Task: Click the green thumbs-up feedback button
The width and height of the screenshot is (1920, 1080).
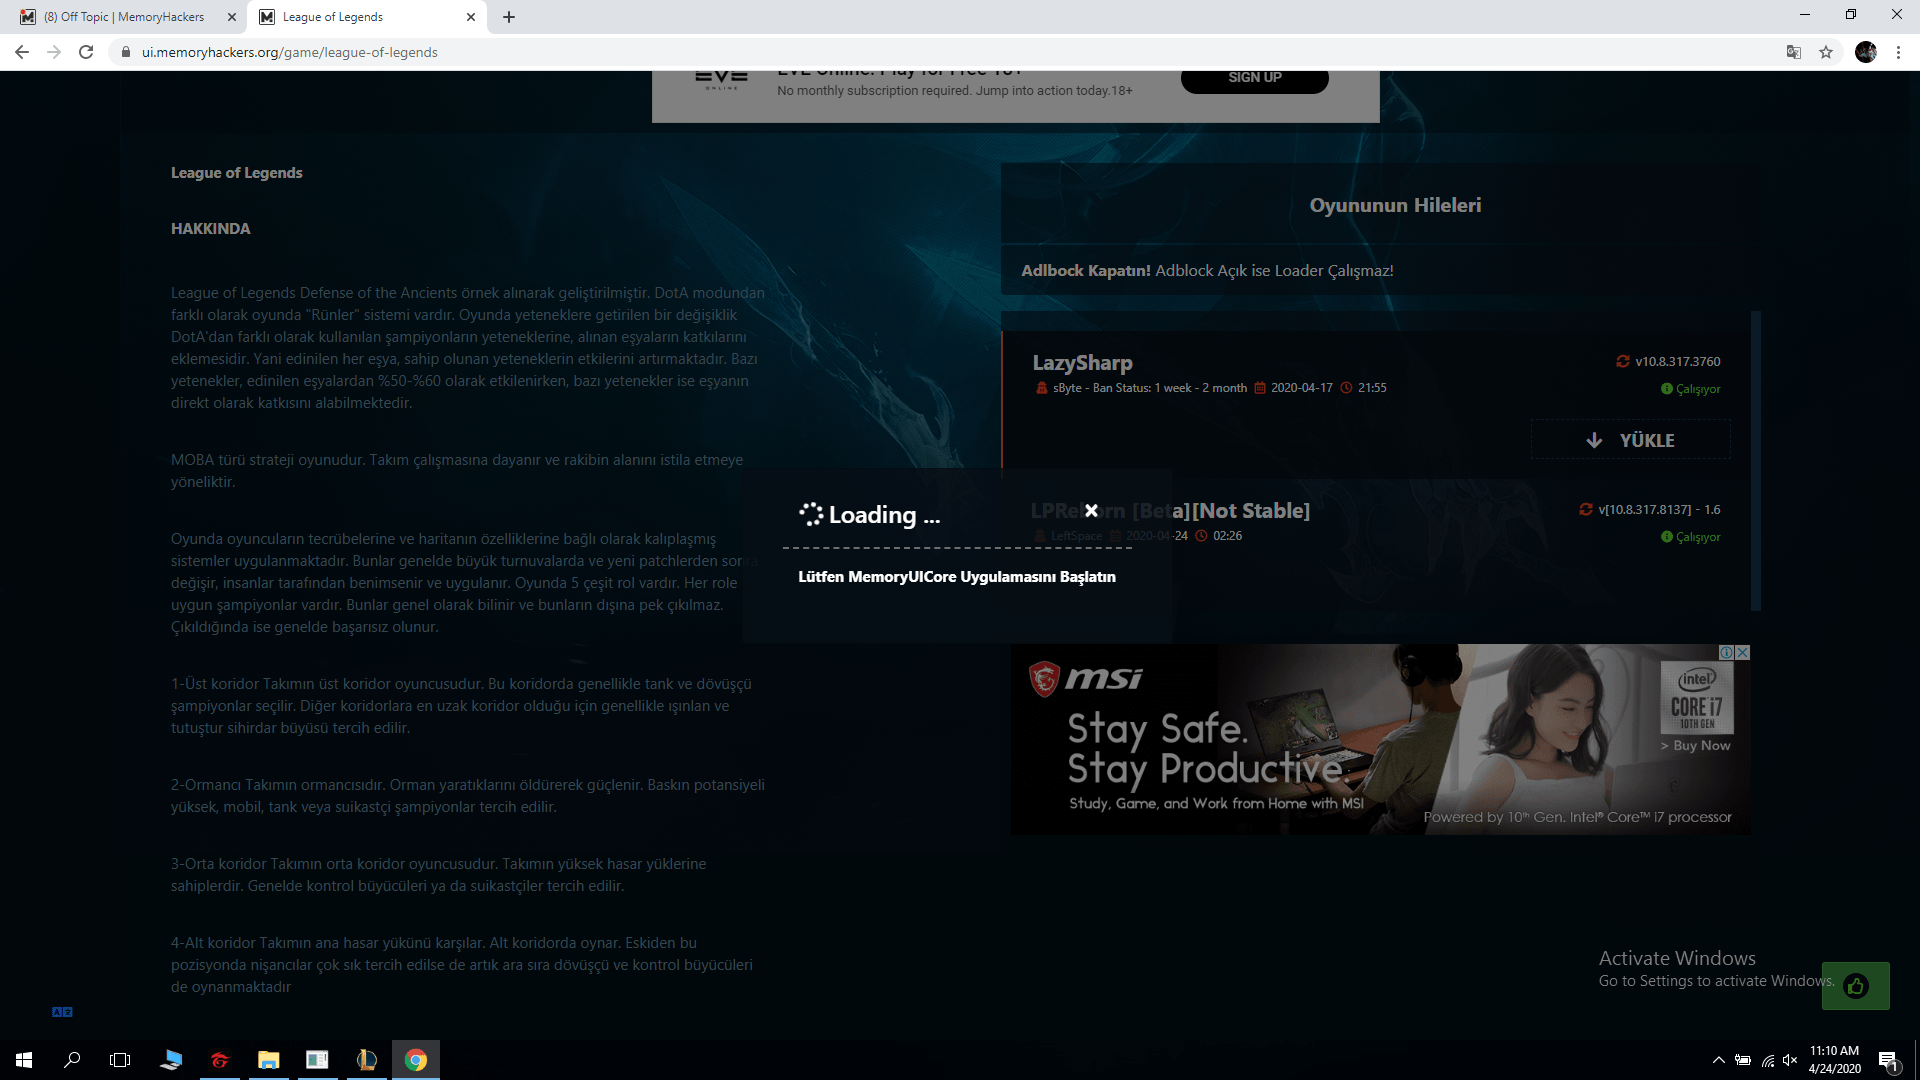Action: tap(1856, 986)
